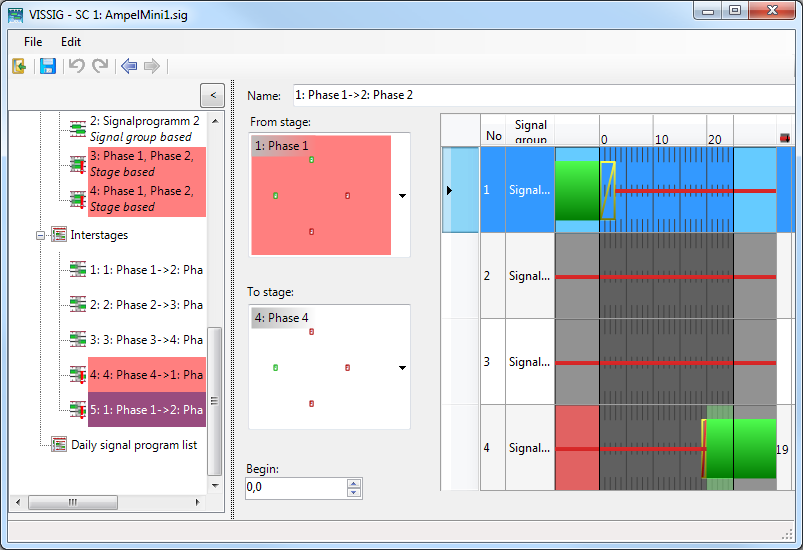This screenshot has height=550, width=803.
Task: Select 2: Signalprogramm 2 tree item
Action: 144,120
